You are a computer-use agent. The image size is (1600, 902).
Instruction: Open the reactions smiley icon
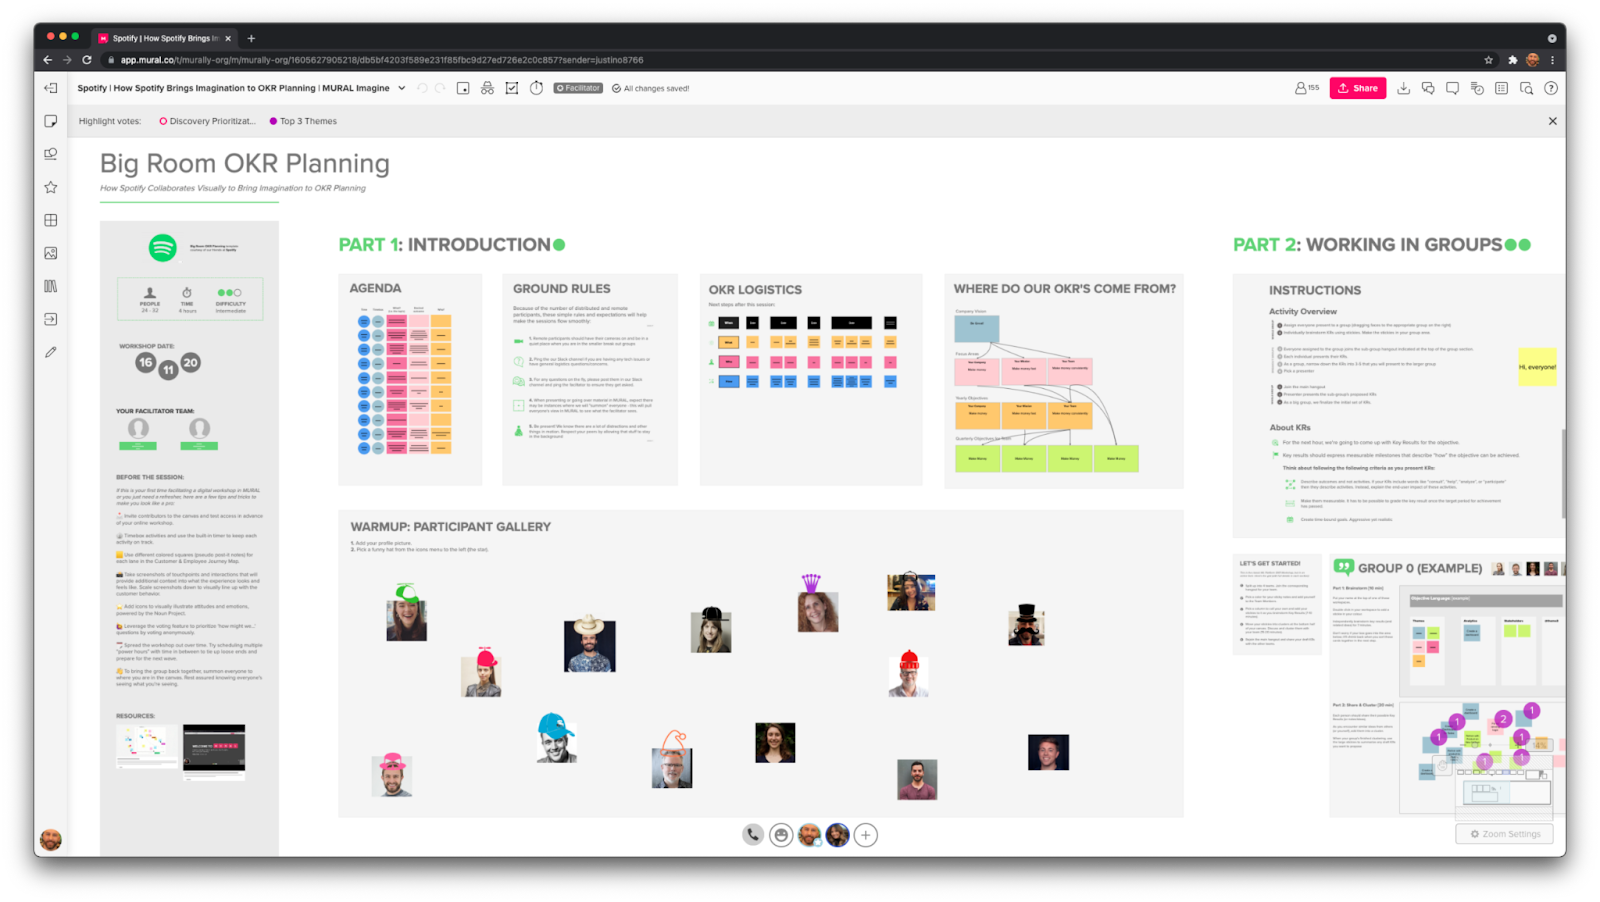pos(781,835)
